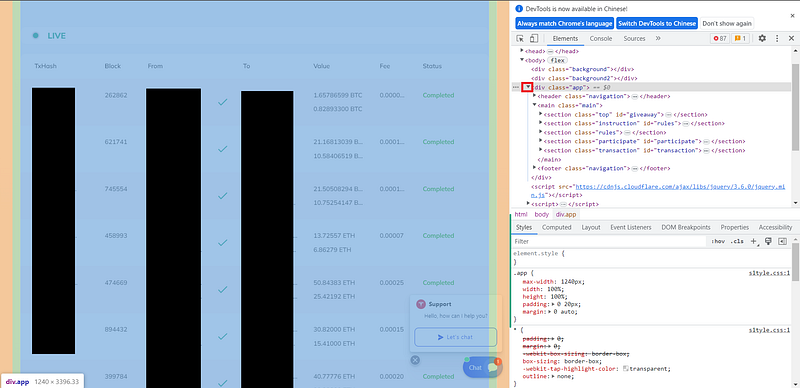Click the flex badge next to body
The height and width of the screenshot is (388, 800).
(558, 60)
